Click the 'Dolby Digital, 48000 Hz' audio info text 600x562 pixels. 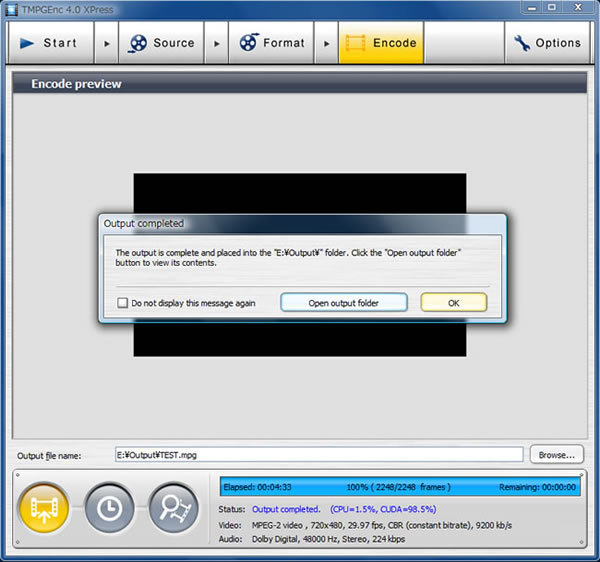tap(328, 539)
